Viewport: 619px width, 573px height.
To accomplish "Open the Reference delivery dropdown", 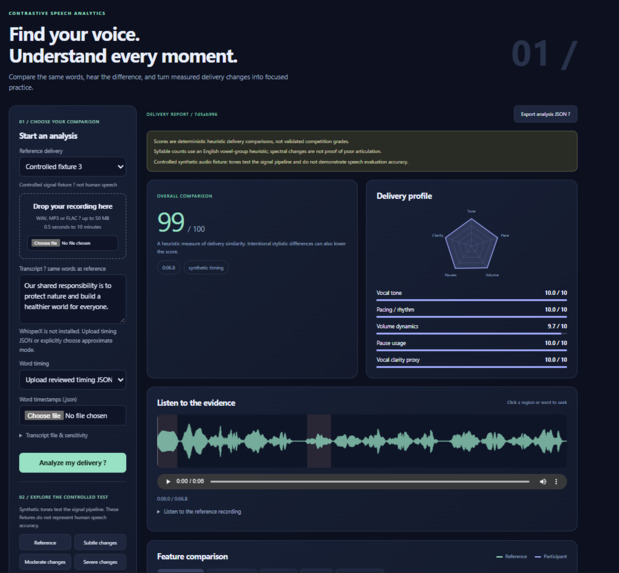I will (x=73, y=167).
